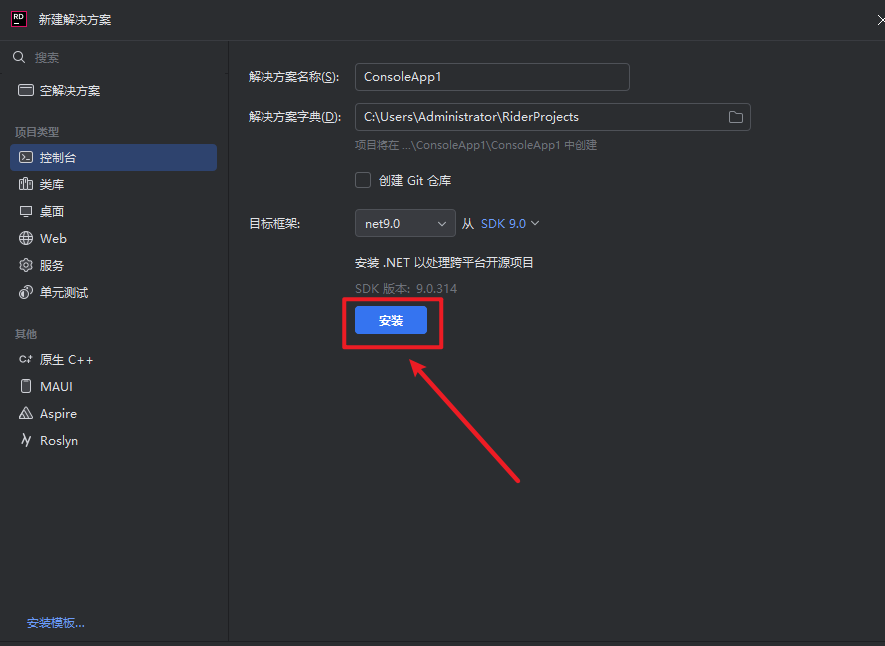Choose the Web project type
The image size is (885, 646).
[x=113, y=238]
